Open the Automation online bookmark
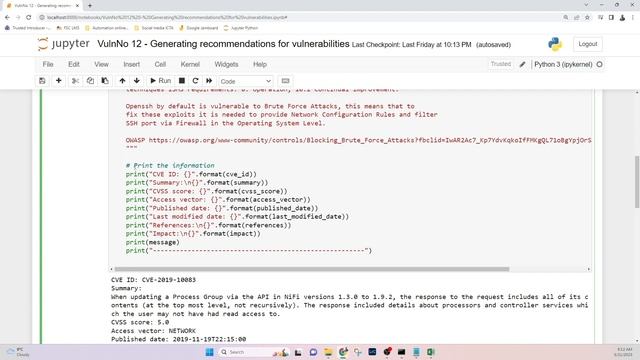Viewport: 640px width, 360px height. pos(107,28)
